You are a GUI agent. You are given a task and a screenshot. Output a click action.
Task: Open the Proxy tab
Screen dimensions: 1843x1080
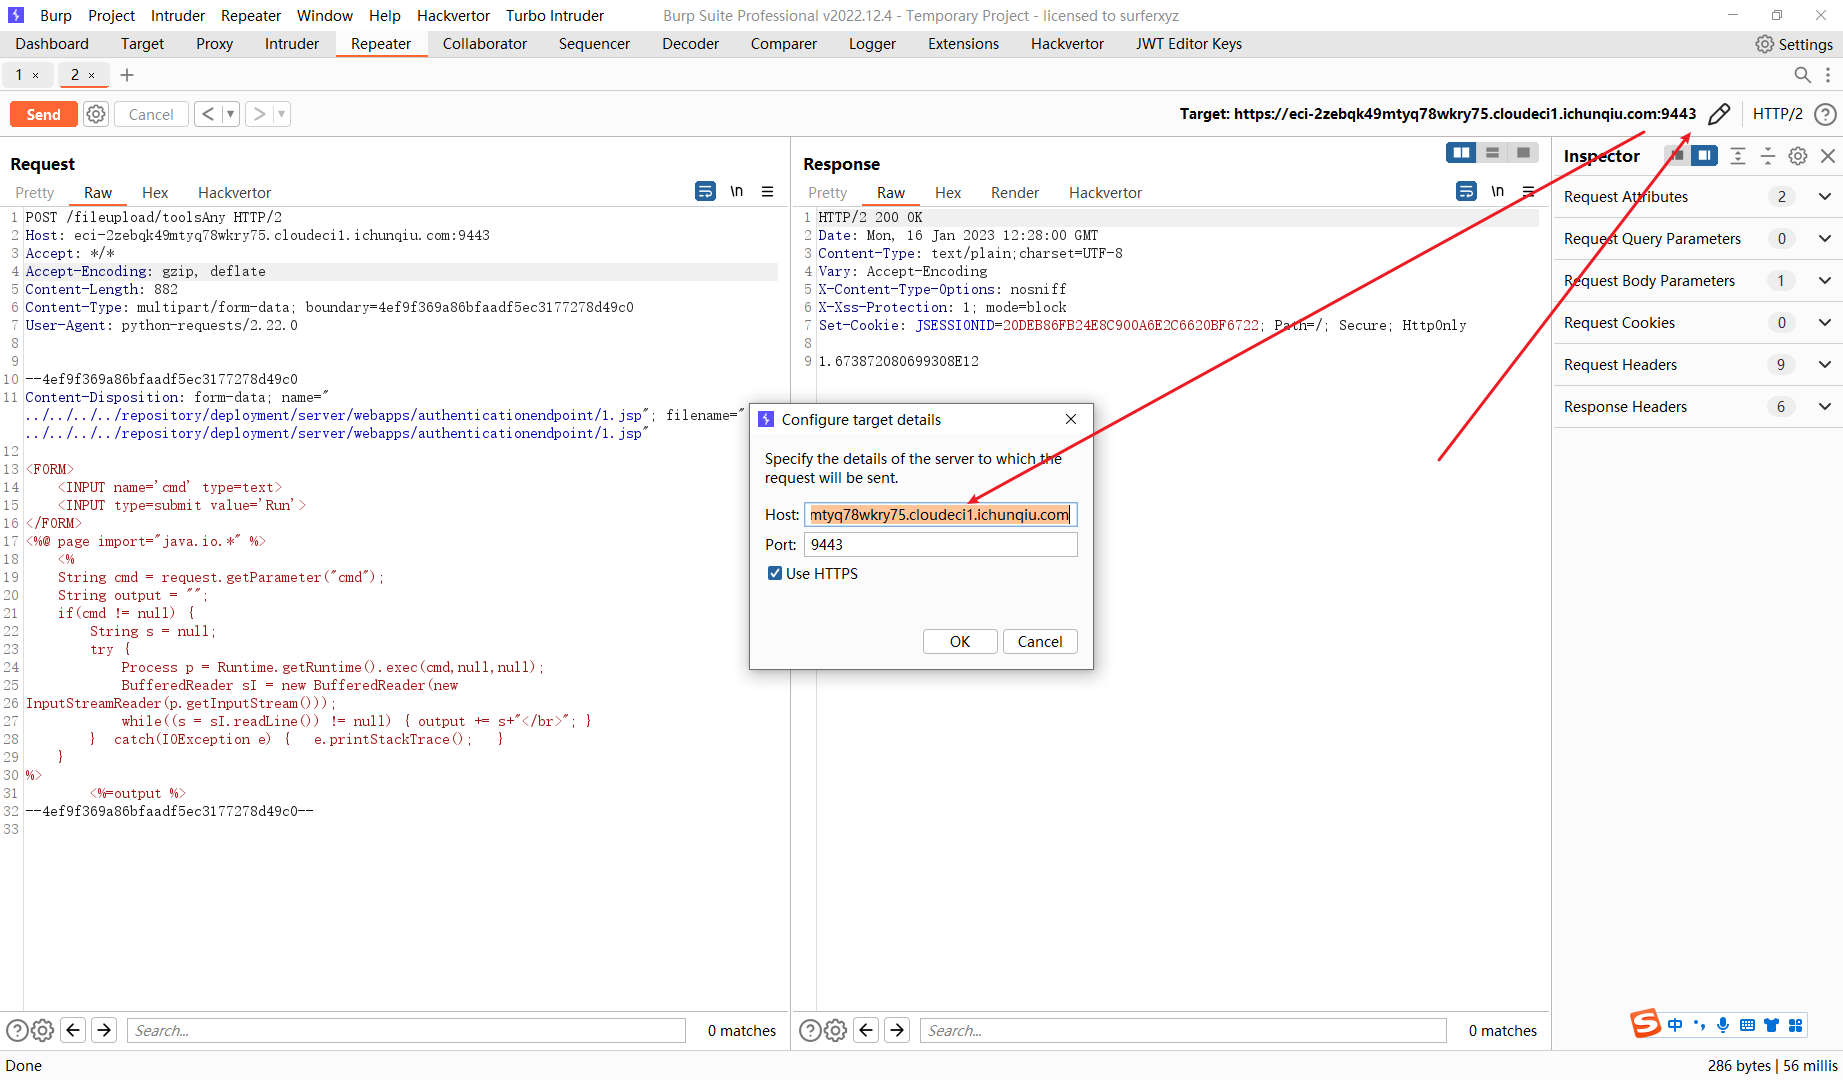pos(214,44)
